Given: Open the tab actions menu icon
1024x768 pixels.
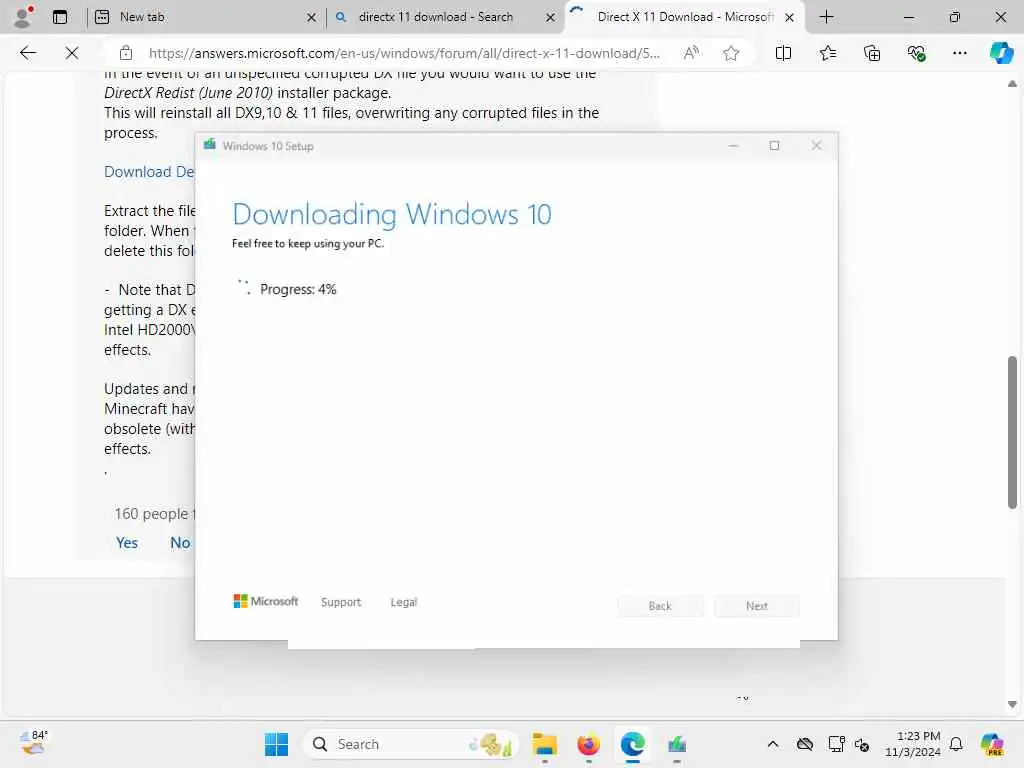Looking at the screenshot, I should (x=60, y=17).
